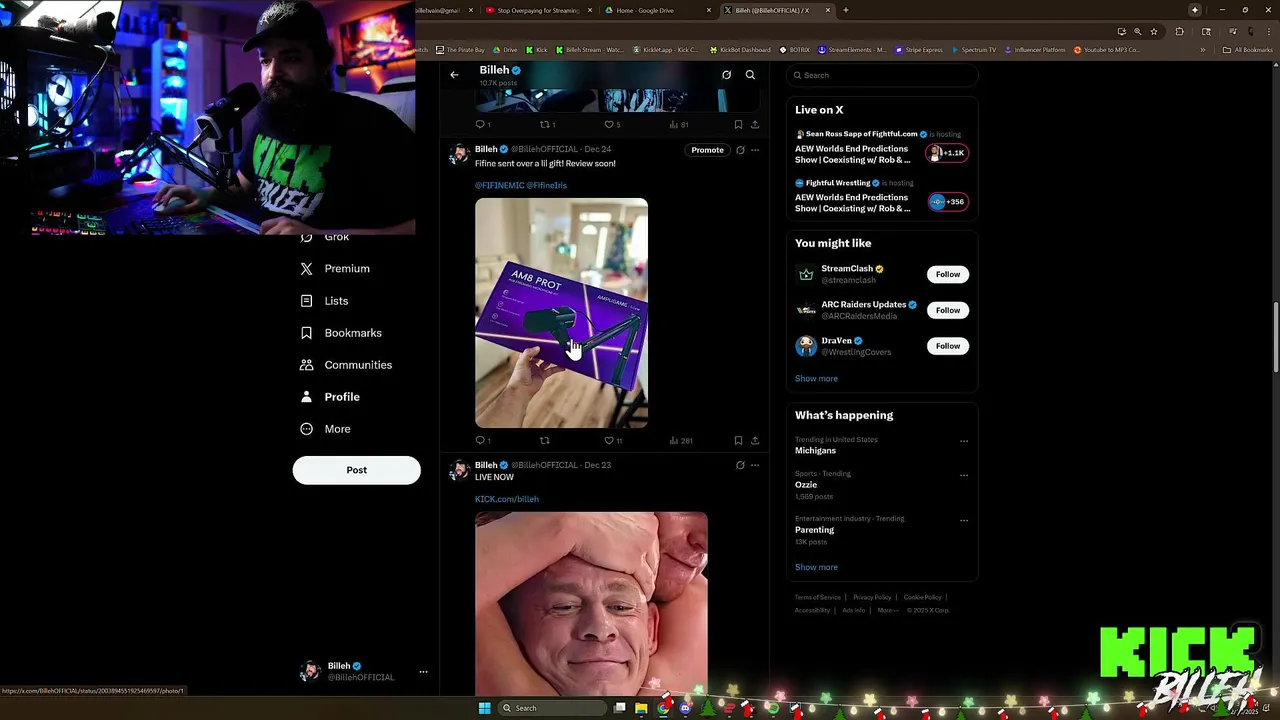This screenshot has width=1280, height=720.
Task: Search Billeh's posts with the header magnifier
Action: pyautogui.click(x=750, y=75)
